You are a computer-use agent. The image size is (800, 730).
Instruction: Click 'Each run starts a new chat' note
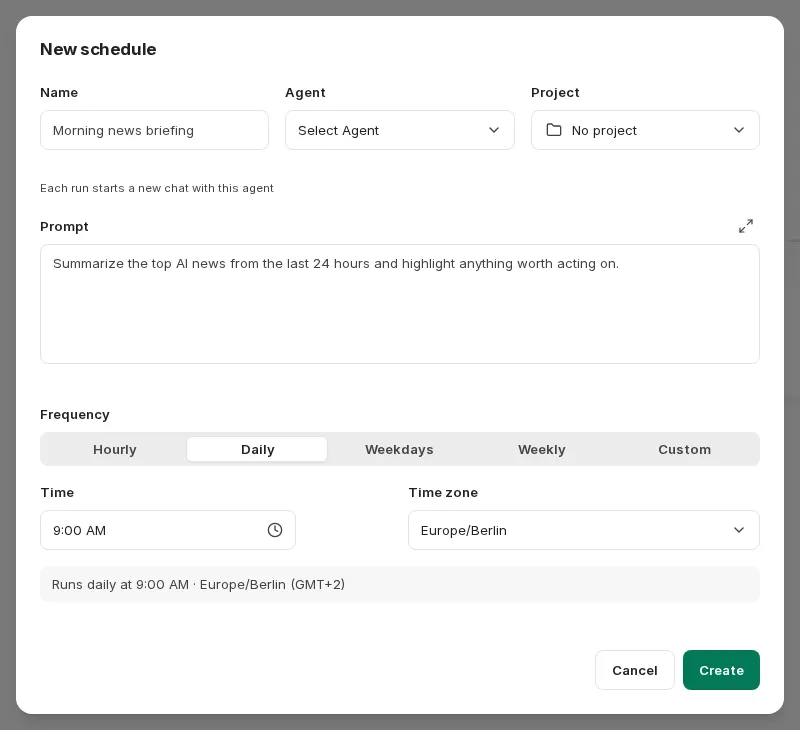(157, 188)
